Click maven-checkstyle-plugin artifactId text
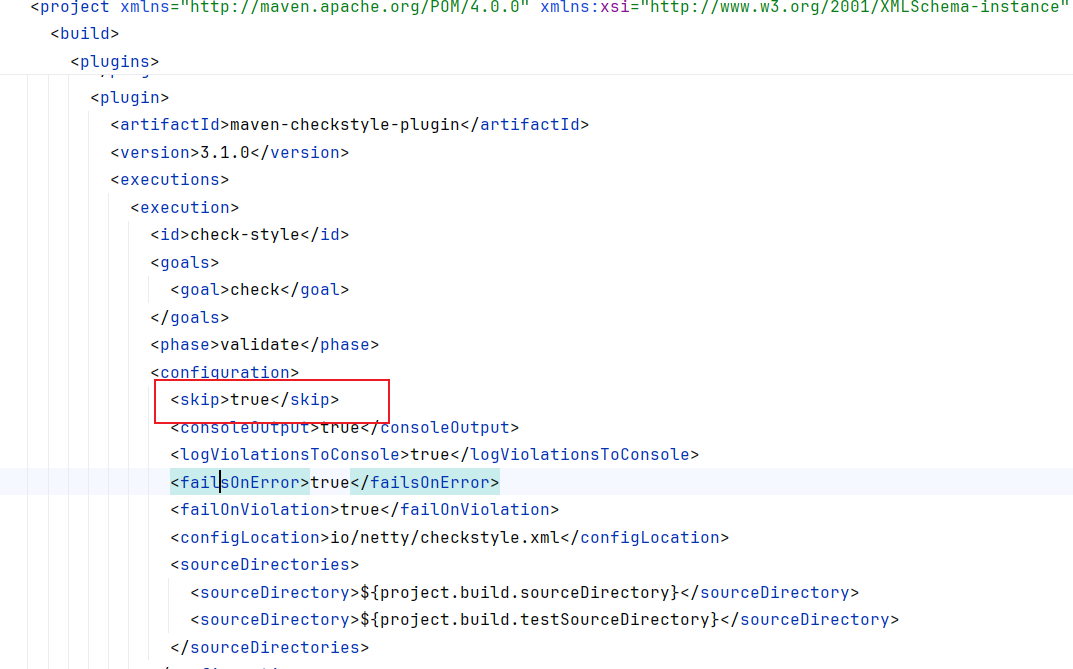 pos(344,125)
